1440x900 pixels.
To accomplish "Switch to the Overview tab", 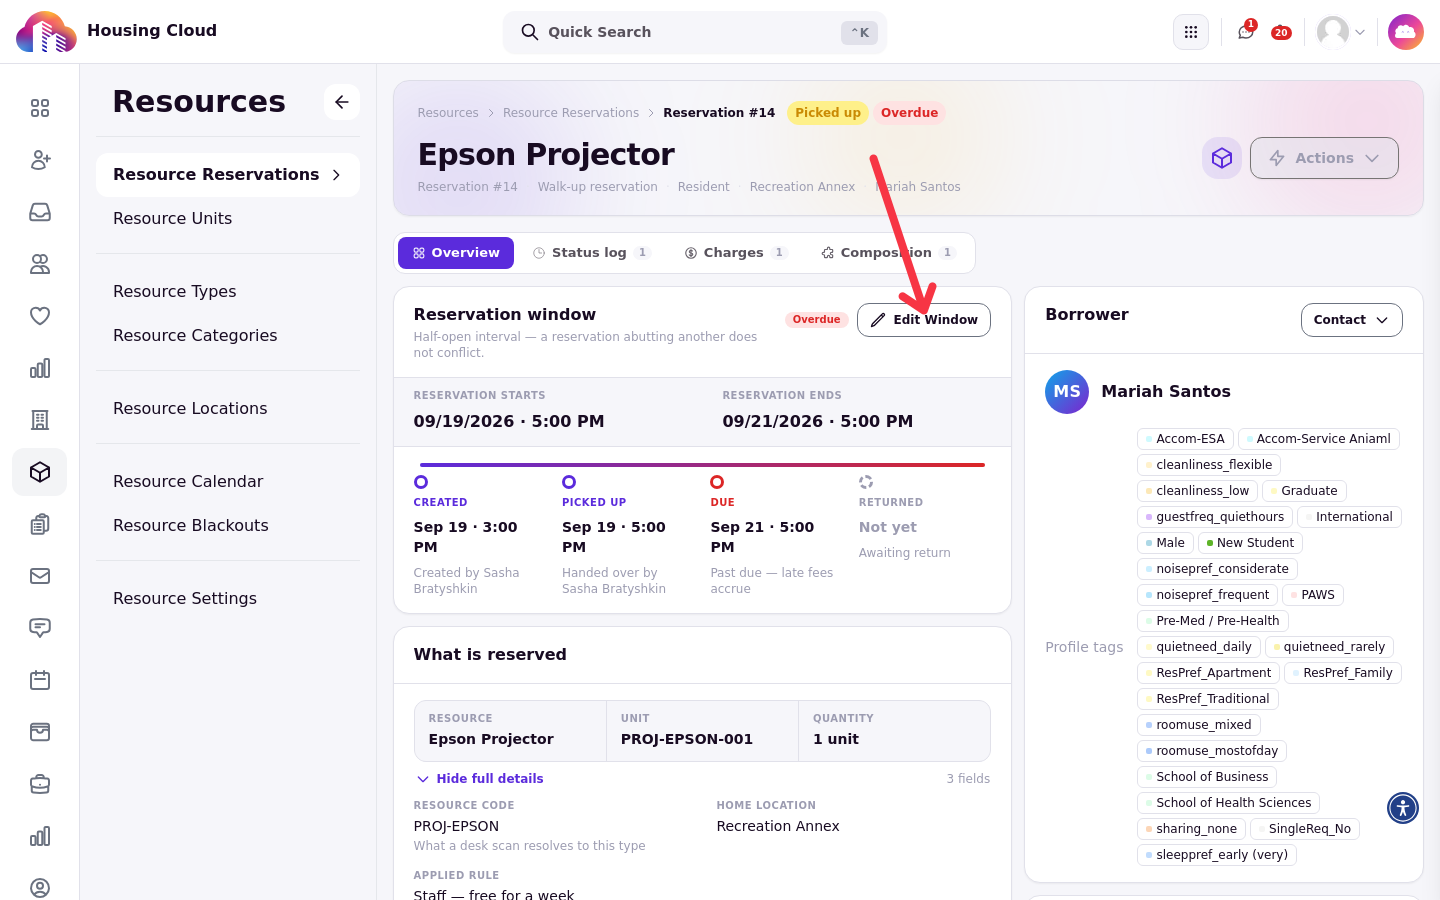I will (x=456, y=253).
